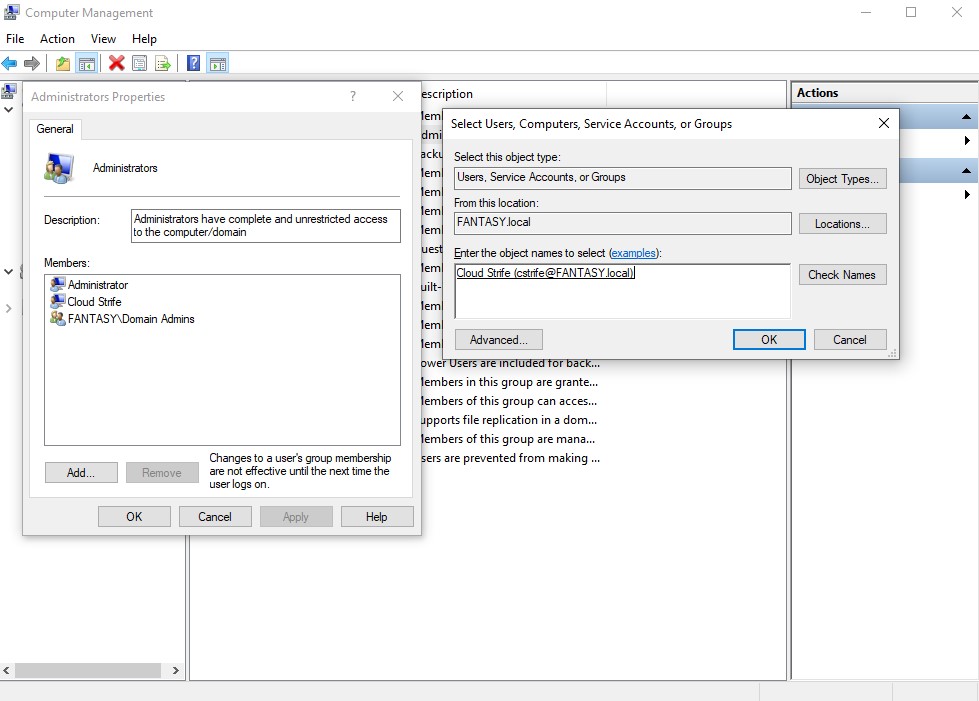The width and height of the screenshot is (979, 701).
Task: Click the Locations button
Action: (842, 223)
